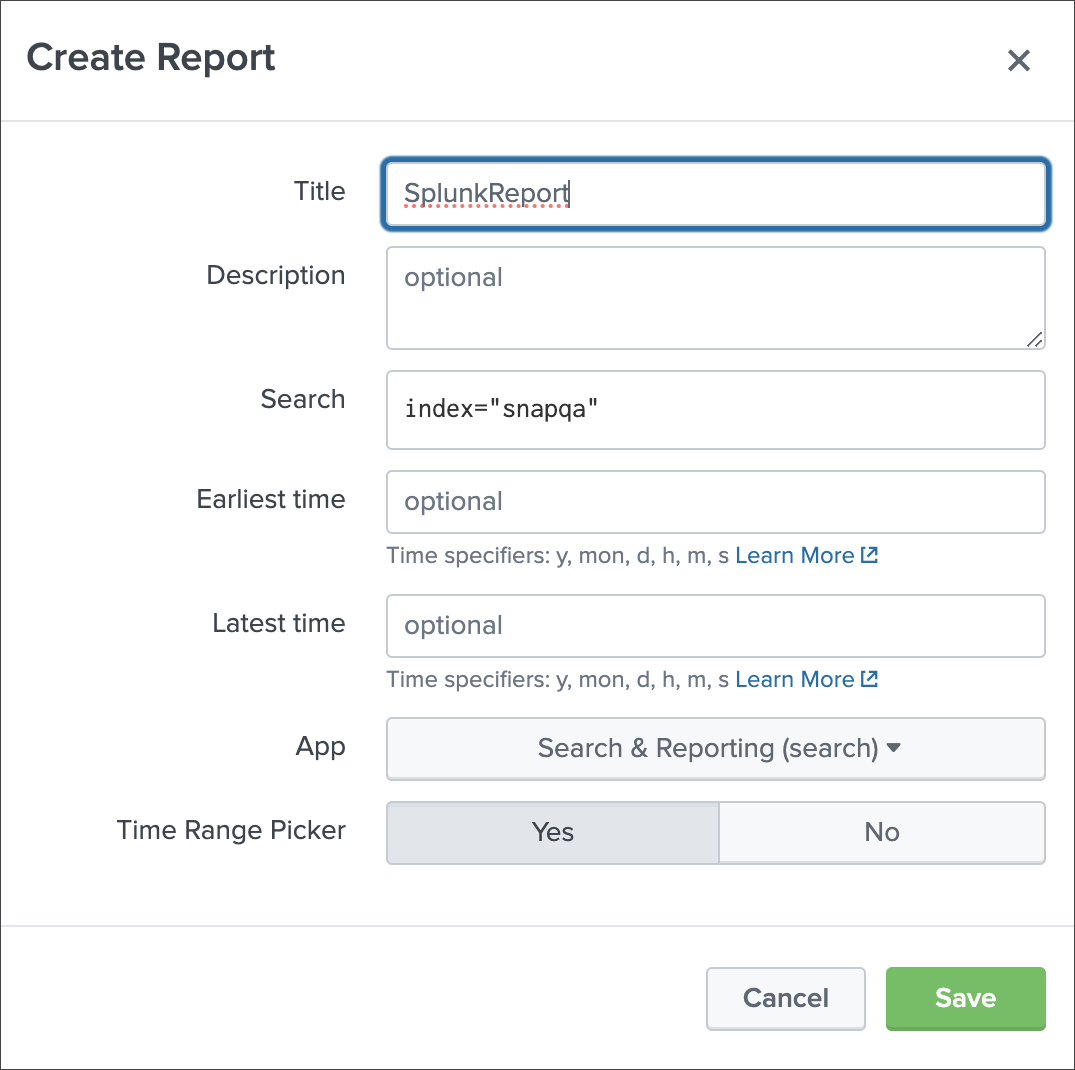Select Yes for the Time Range Picker
1075x1070 pixels.
click(x=552, y=832)
